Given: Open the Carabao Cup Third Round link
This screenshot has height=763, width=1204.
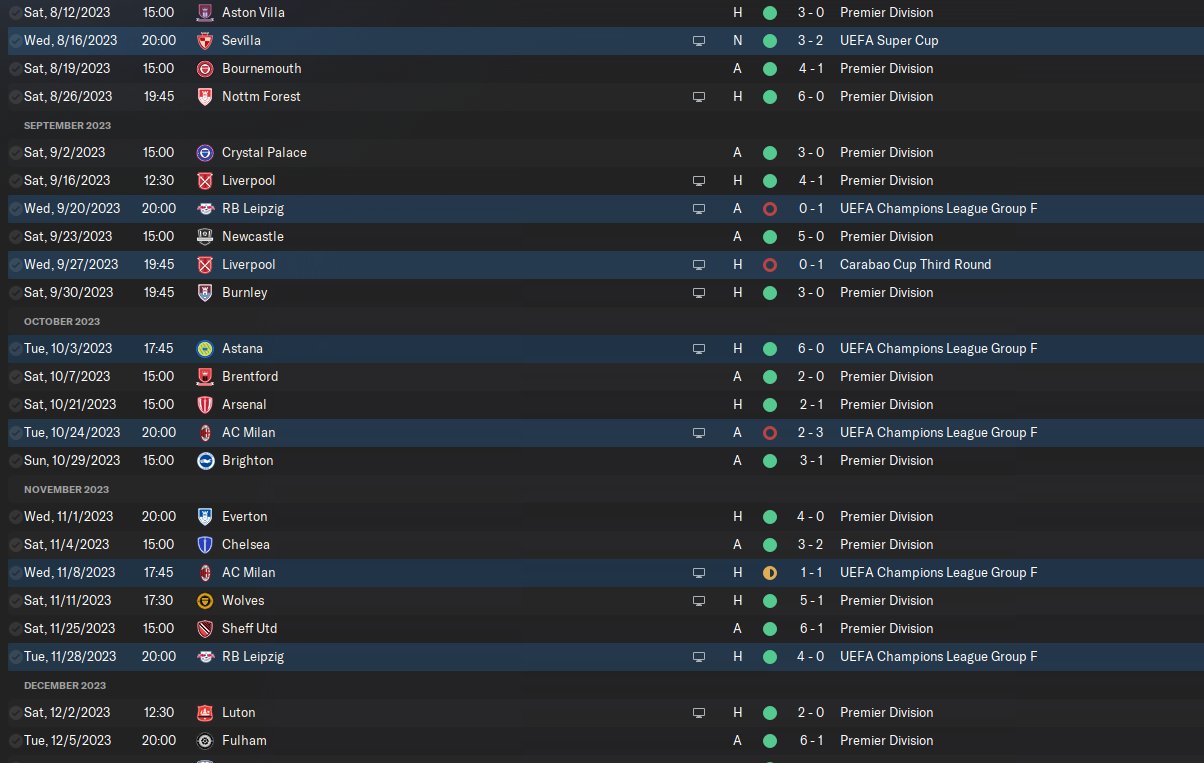Looking at the screenshot, I should click(x=915, y=265).
